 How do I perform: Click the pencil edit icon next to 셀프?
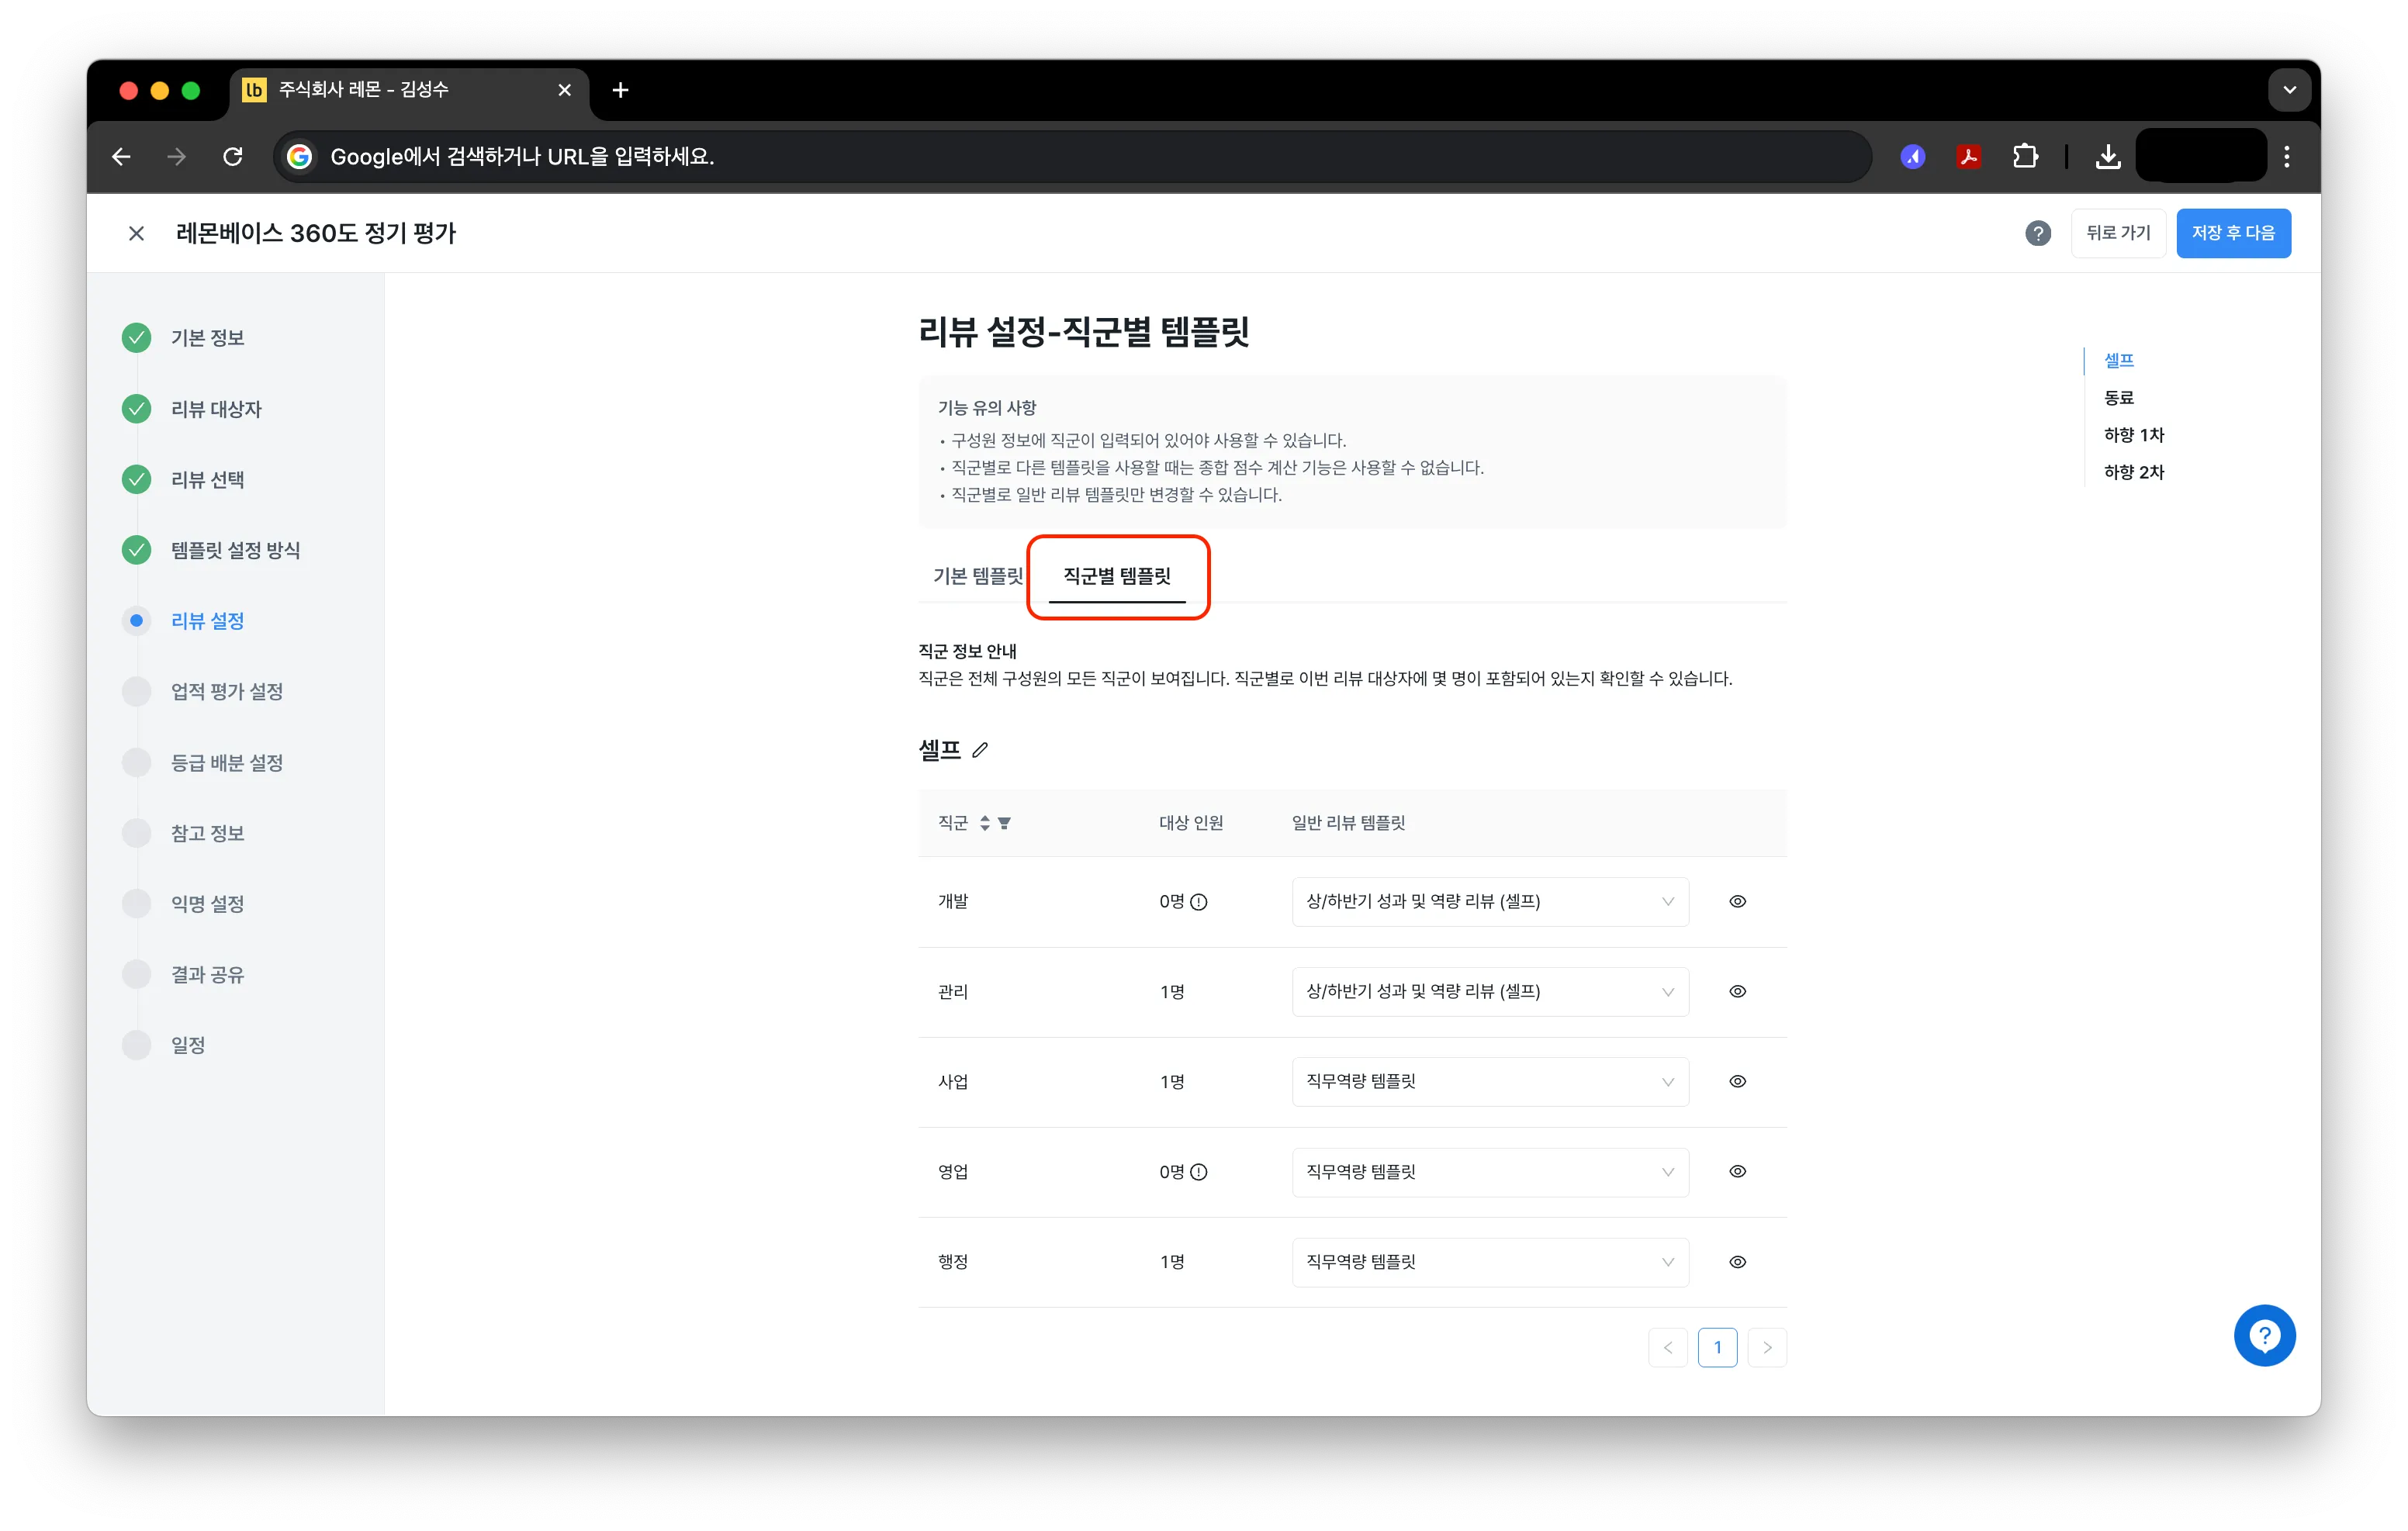click(980, 750)
